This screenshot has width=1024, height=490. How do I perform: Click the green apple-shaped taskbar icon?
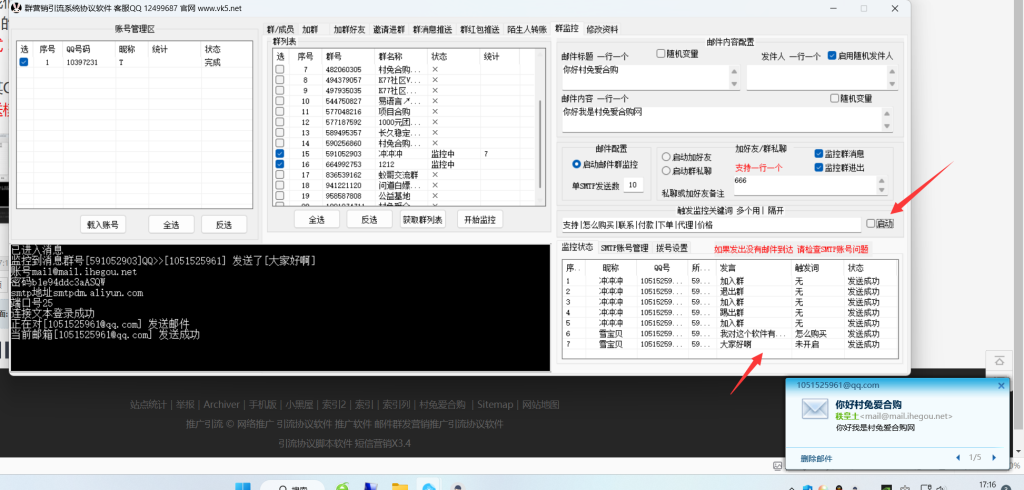click(342, 487)
